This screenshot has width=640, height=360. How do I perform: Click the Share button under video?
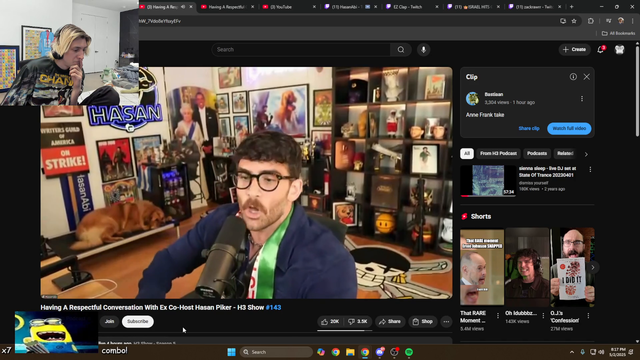(x=390, y=322)
